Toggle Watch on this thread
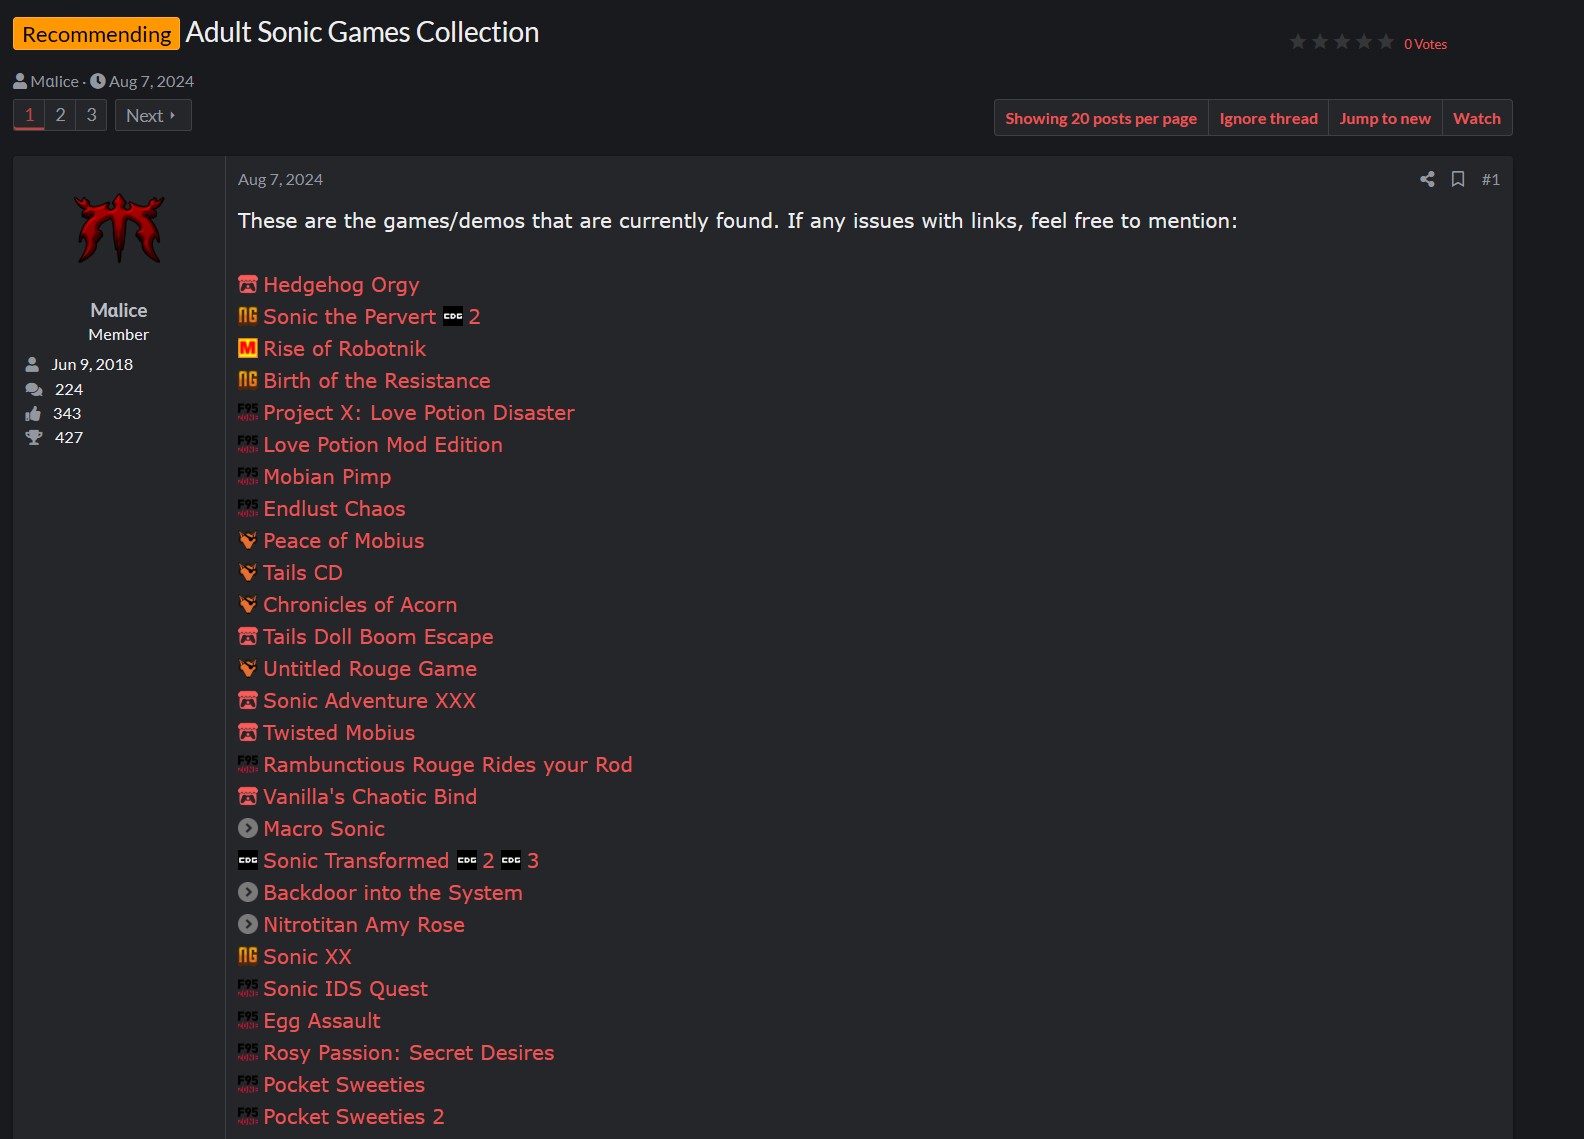This screenshot has width=1584, height=1139. click(x=1477, y=118)
